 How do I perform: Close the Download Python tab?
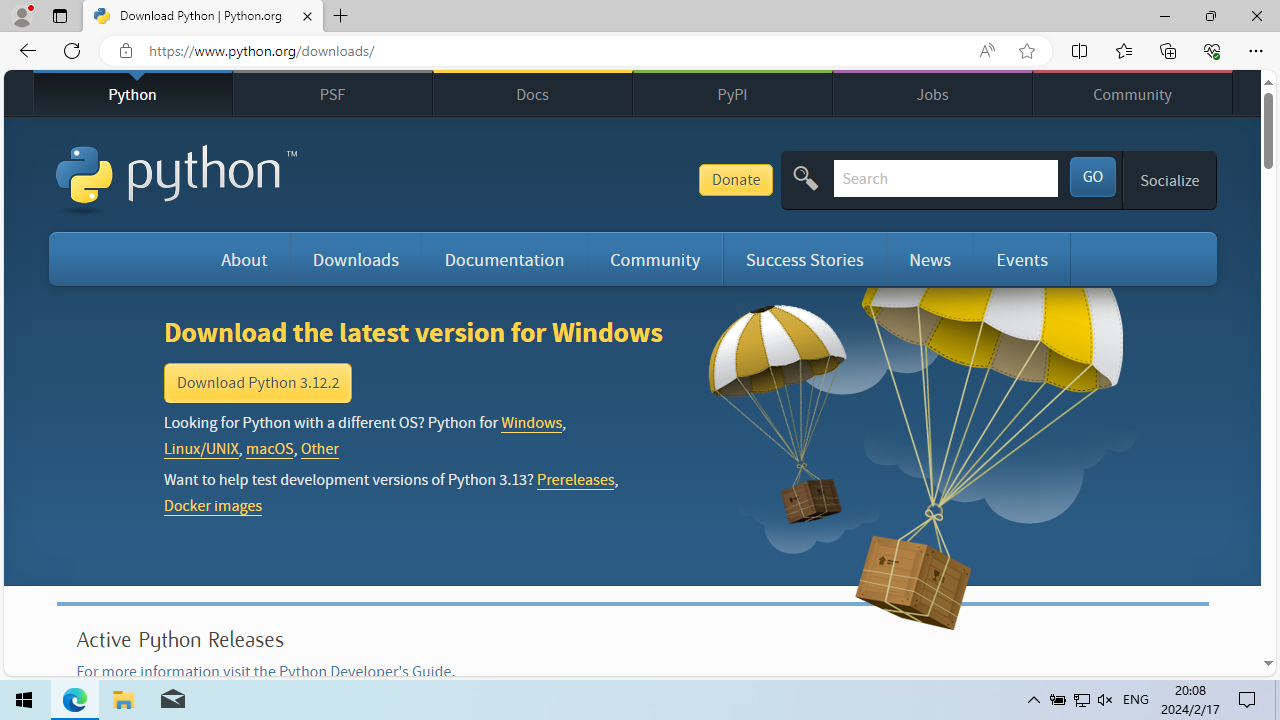coord(307,16)
